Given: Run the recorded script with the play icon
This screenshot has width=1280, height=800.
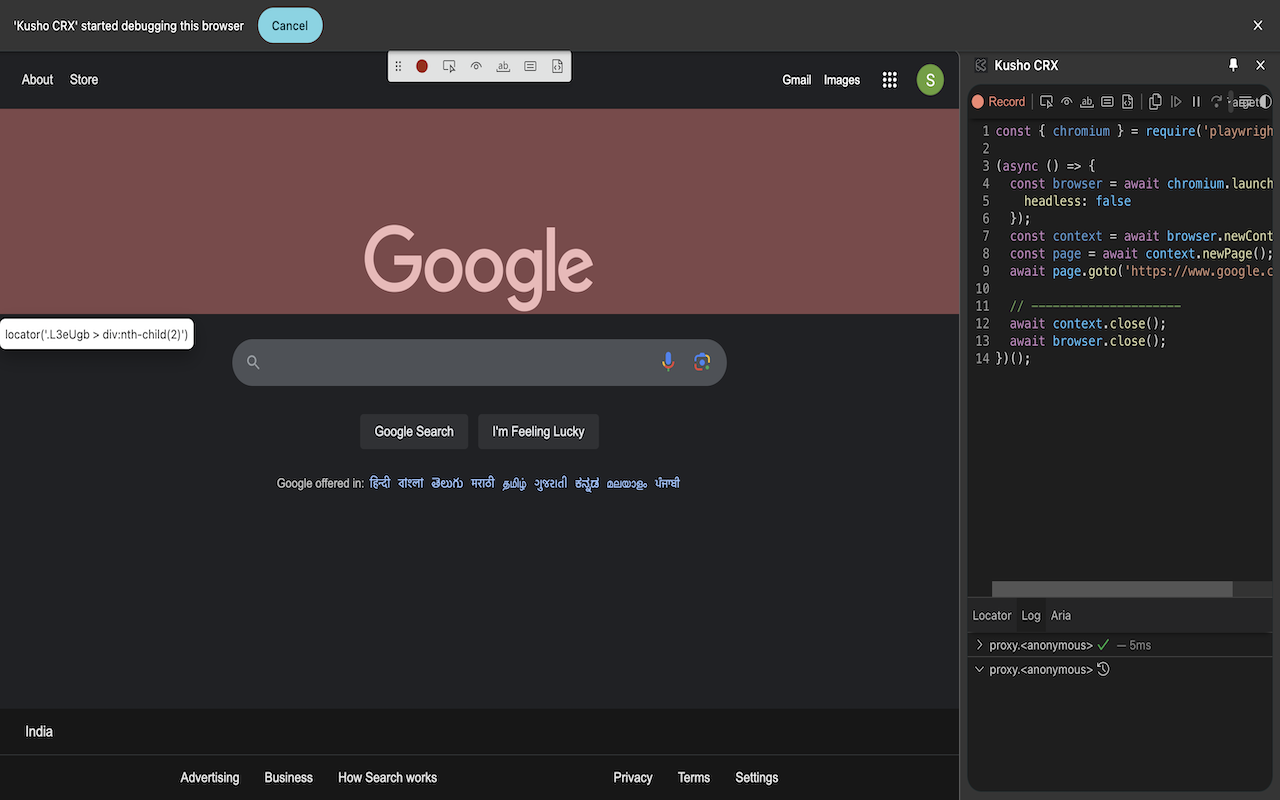Looking at the screenshot, I should (1176, 101).
